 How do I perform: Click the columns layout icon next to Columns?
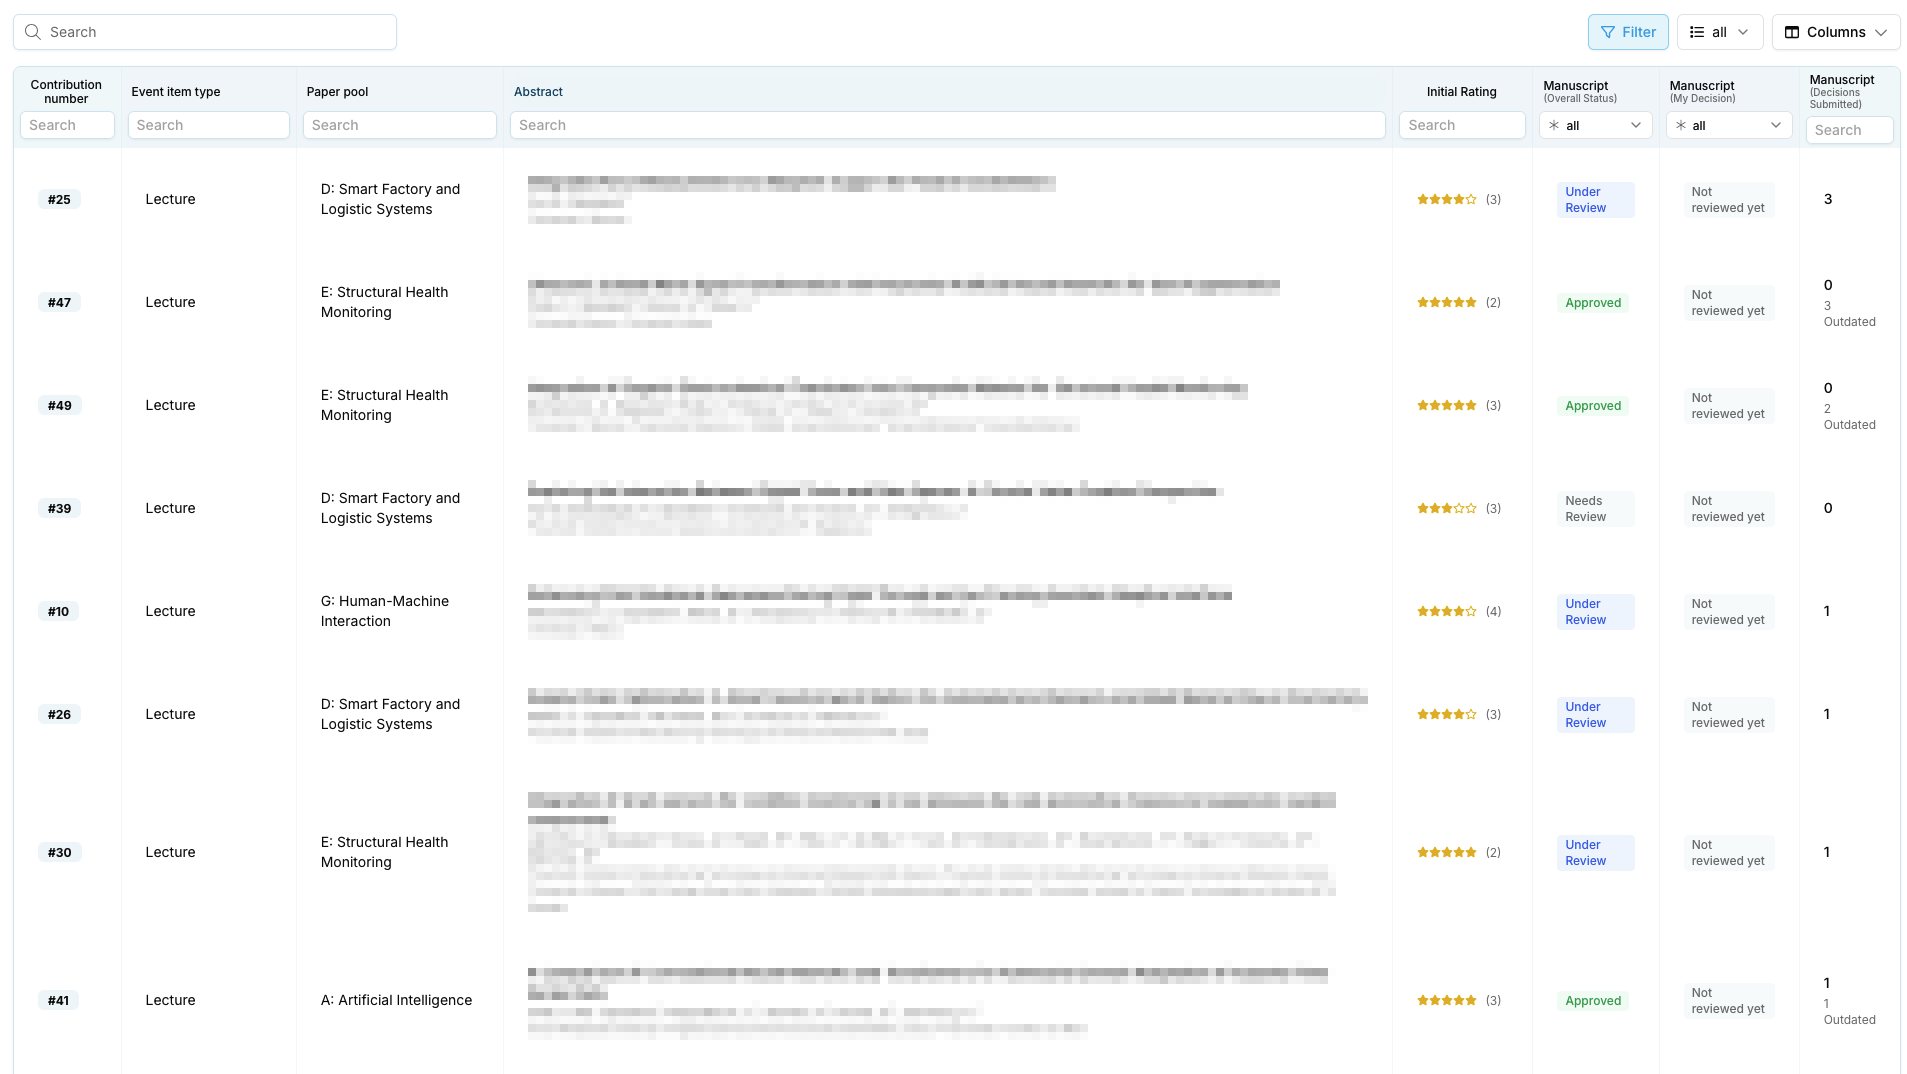[1792, 32]
